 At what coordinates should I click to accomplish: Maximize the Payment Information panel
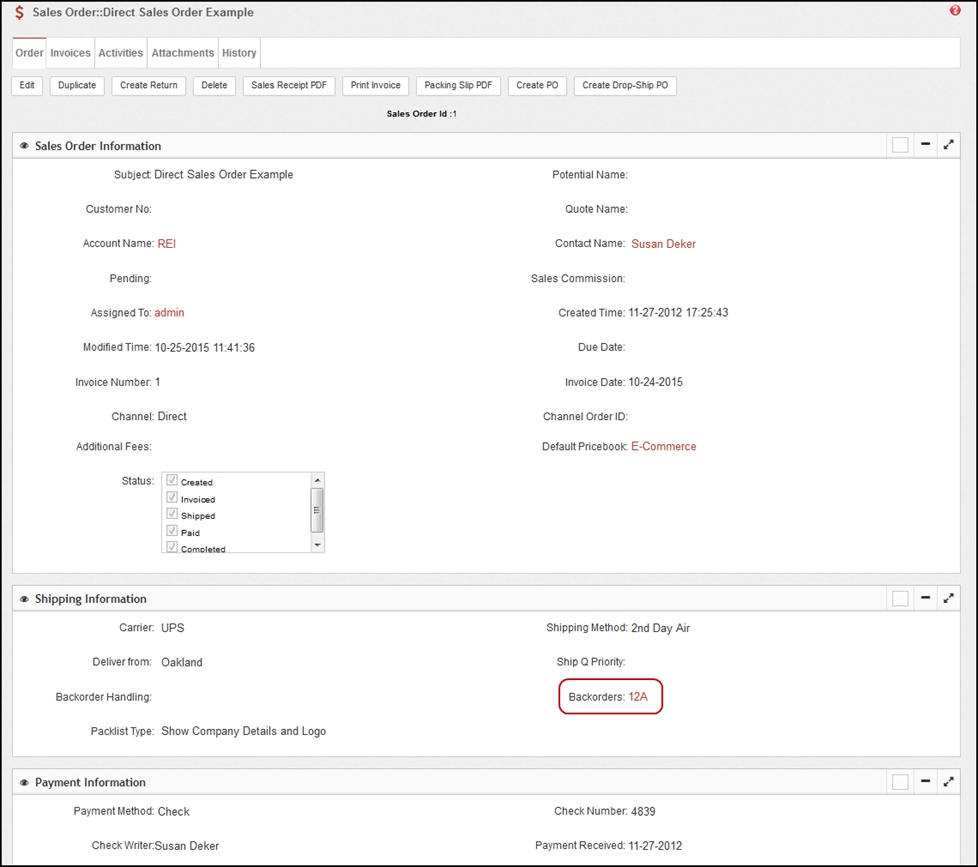[949, 782]
